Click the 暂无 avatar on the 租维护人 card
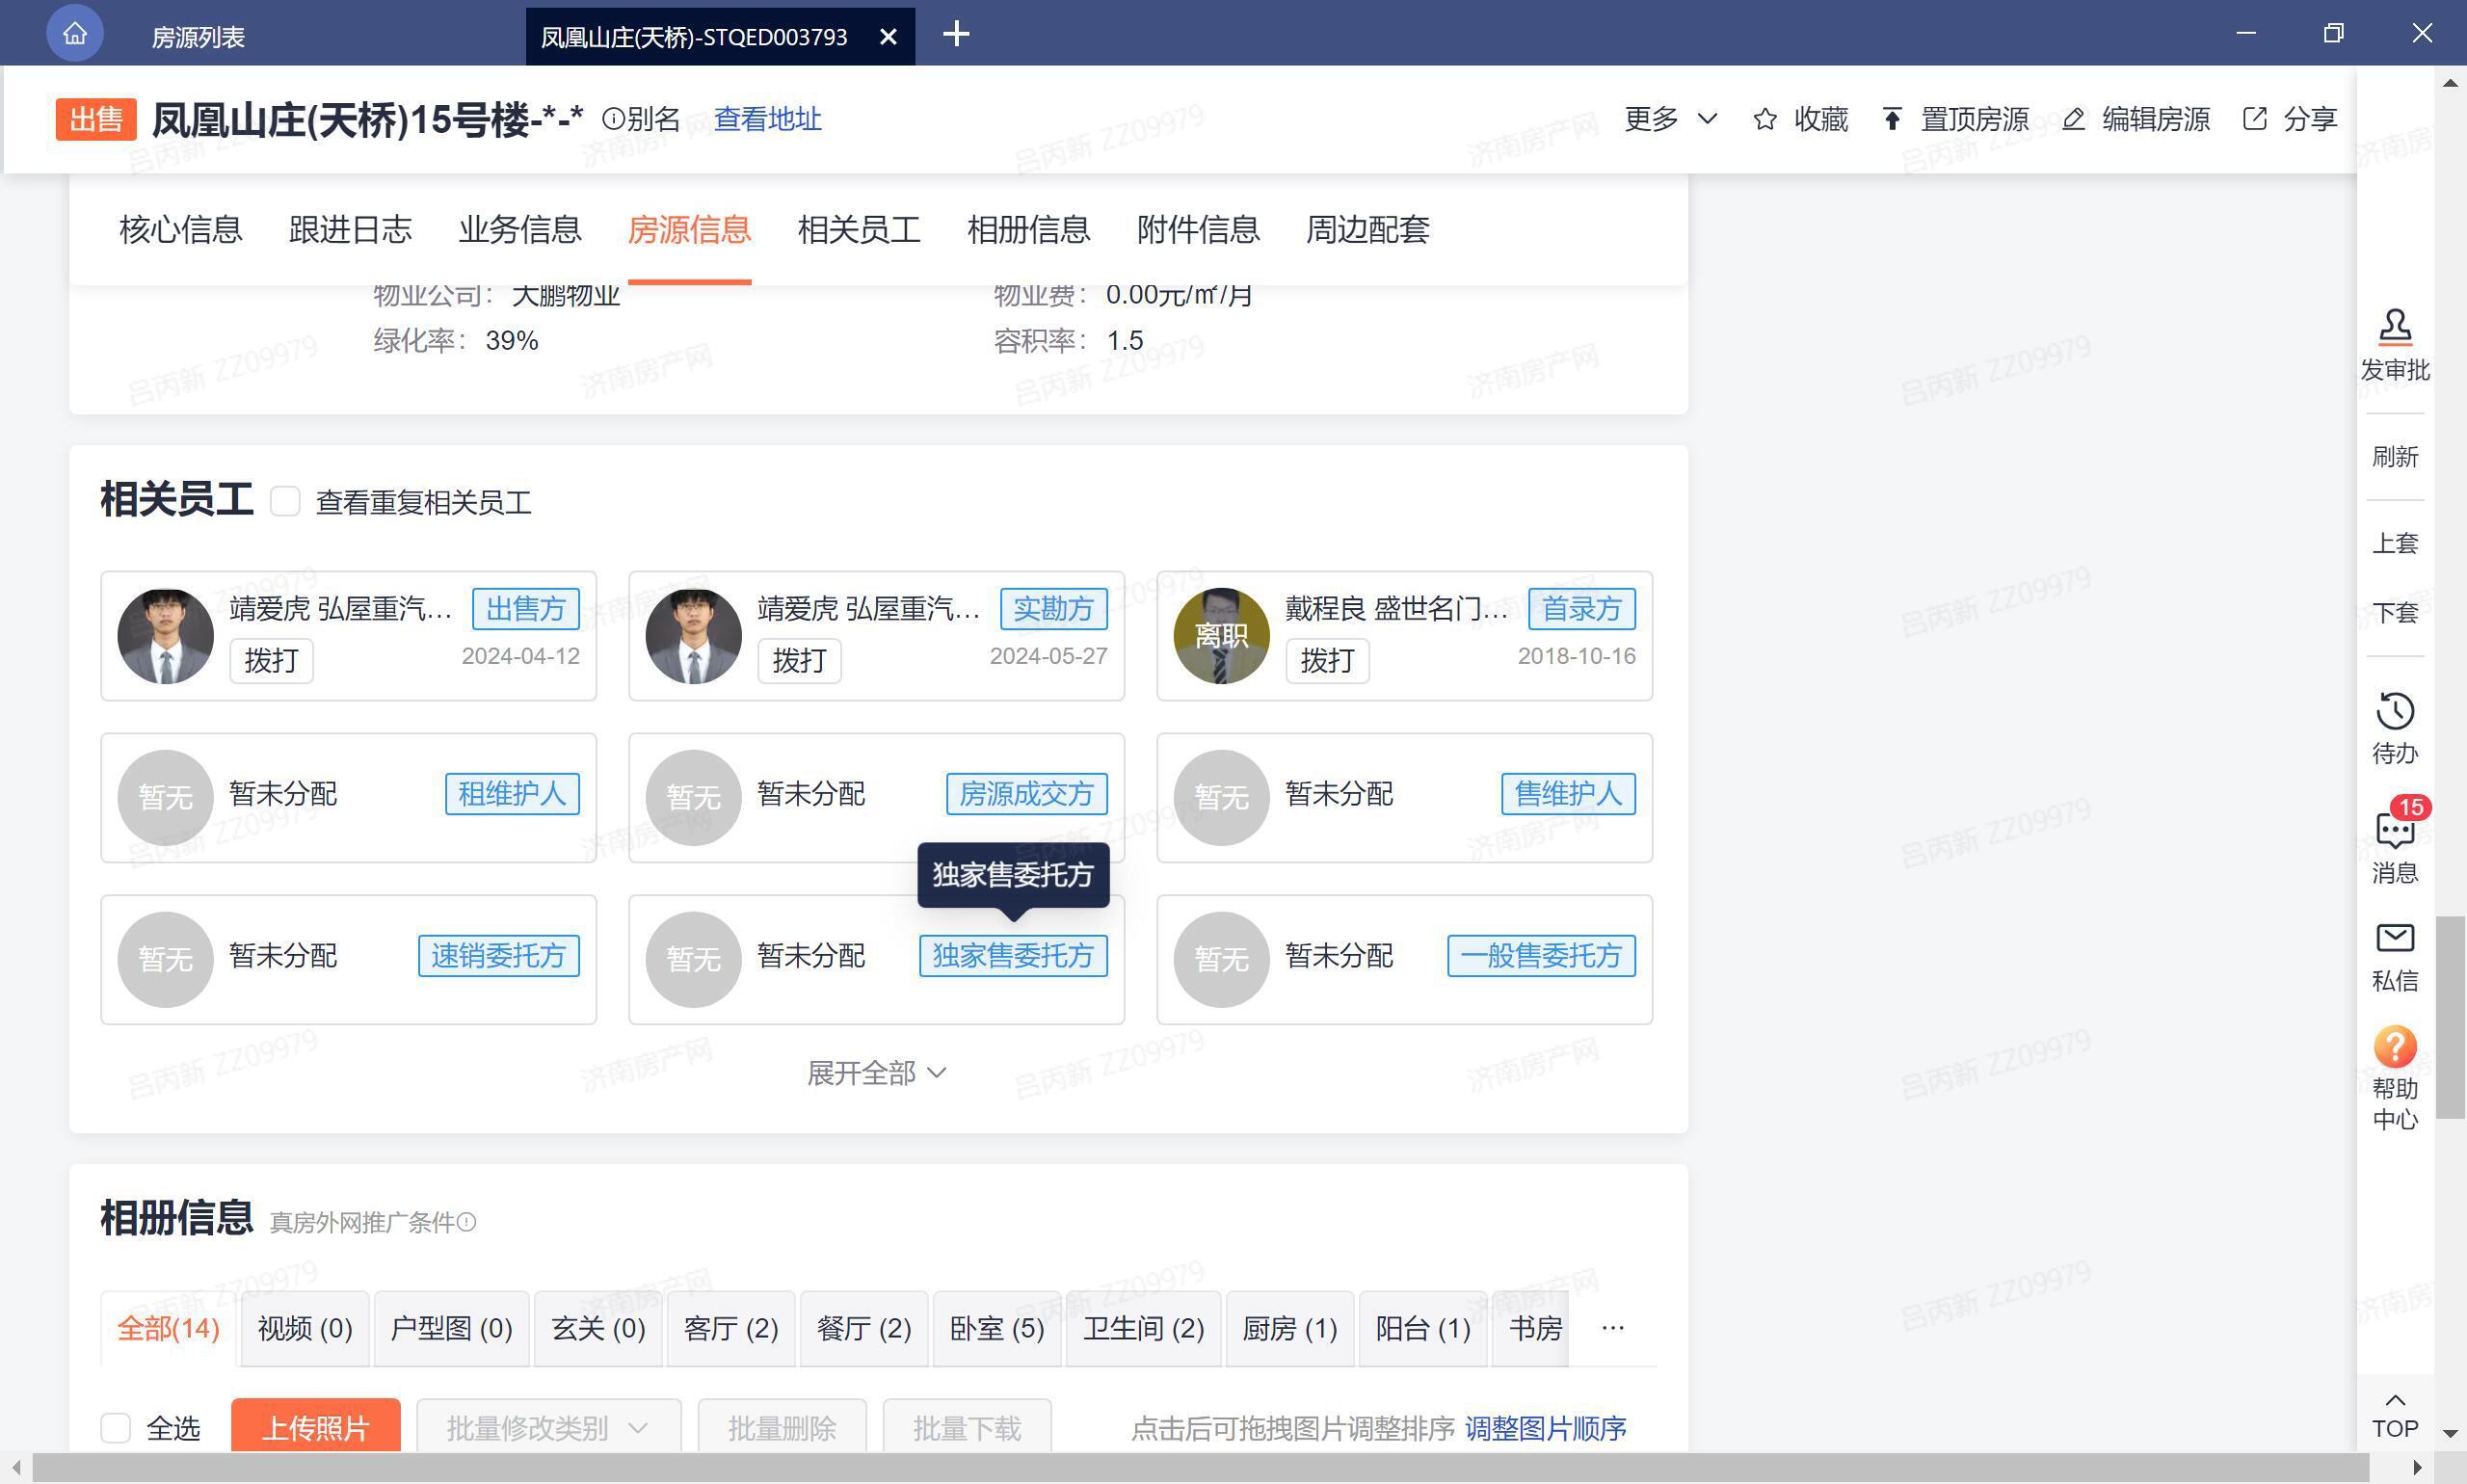The image size is (2467, 1484). click(x=165, y=797)
